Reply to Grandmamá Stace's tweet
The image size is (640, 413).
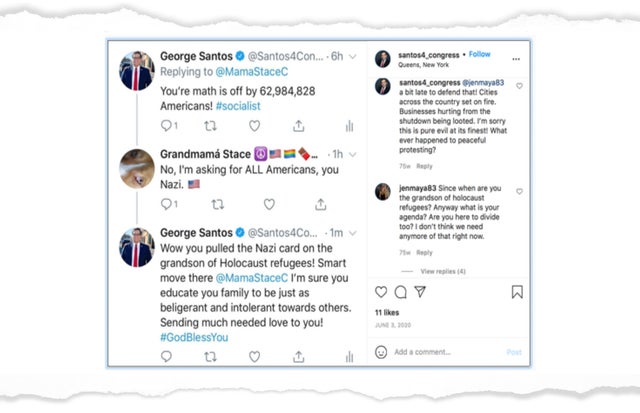[x=165, y=204]
